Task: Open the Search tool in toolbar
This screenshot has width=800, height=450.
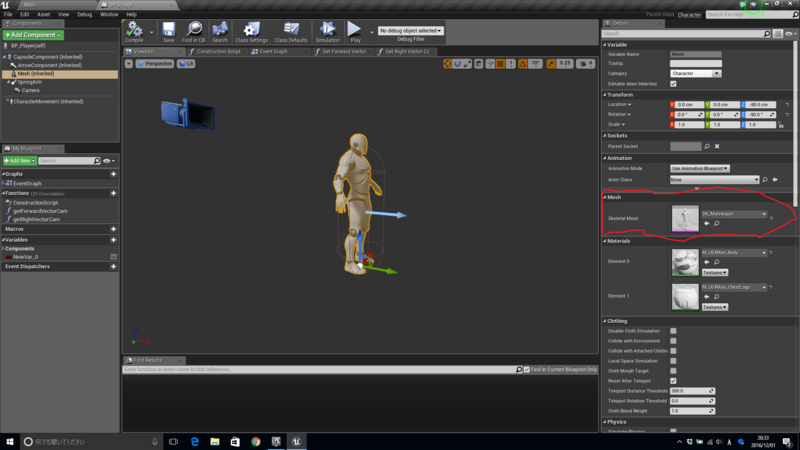Action: tap(220, 32)
